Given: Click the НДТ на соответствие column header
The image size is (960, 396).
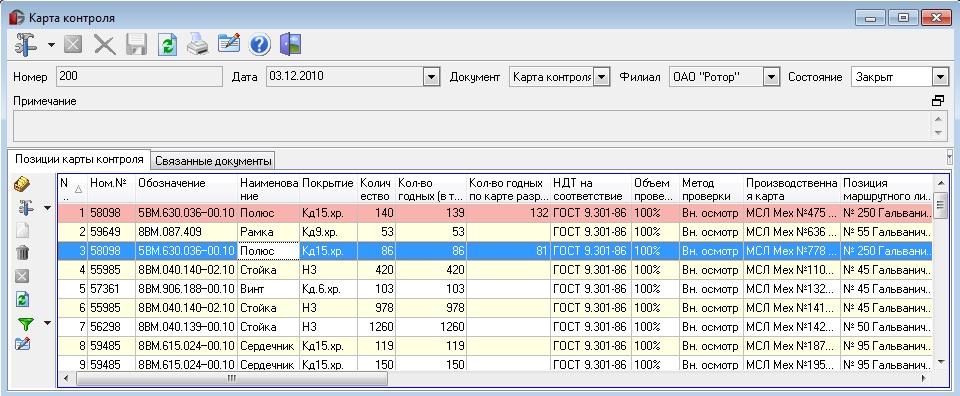Looking at the screenshot, I should (591, 189).
